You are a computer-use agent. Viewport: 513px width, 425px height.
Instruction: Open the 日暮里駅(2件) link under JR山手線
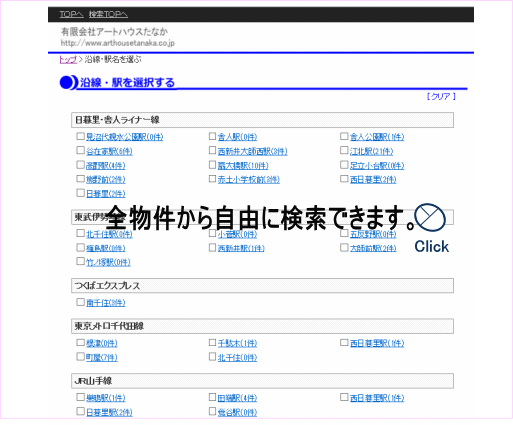(109, 412)
